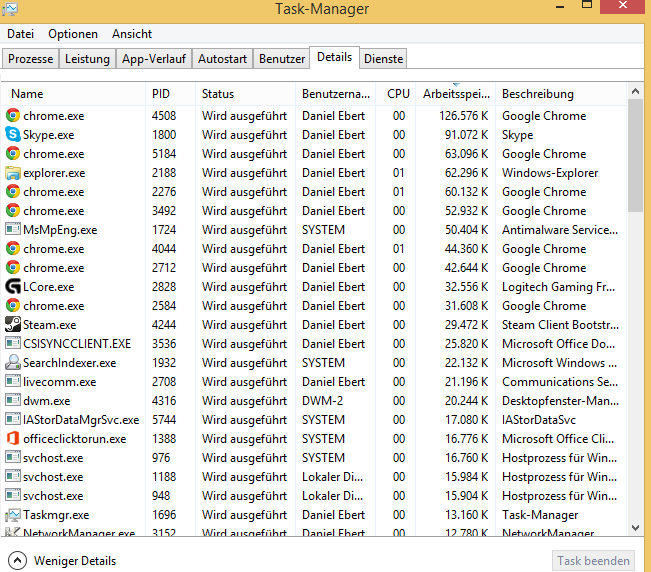This screenshot has height=572, width=651.
Task: Switch to the Autostart tab
Action: click(x=222, y=59)
